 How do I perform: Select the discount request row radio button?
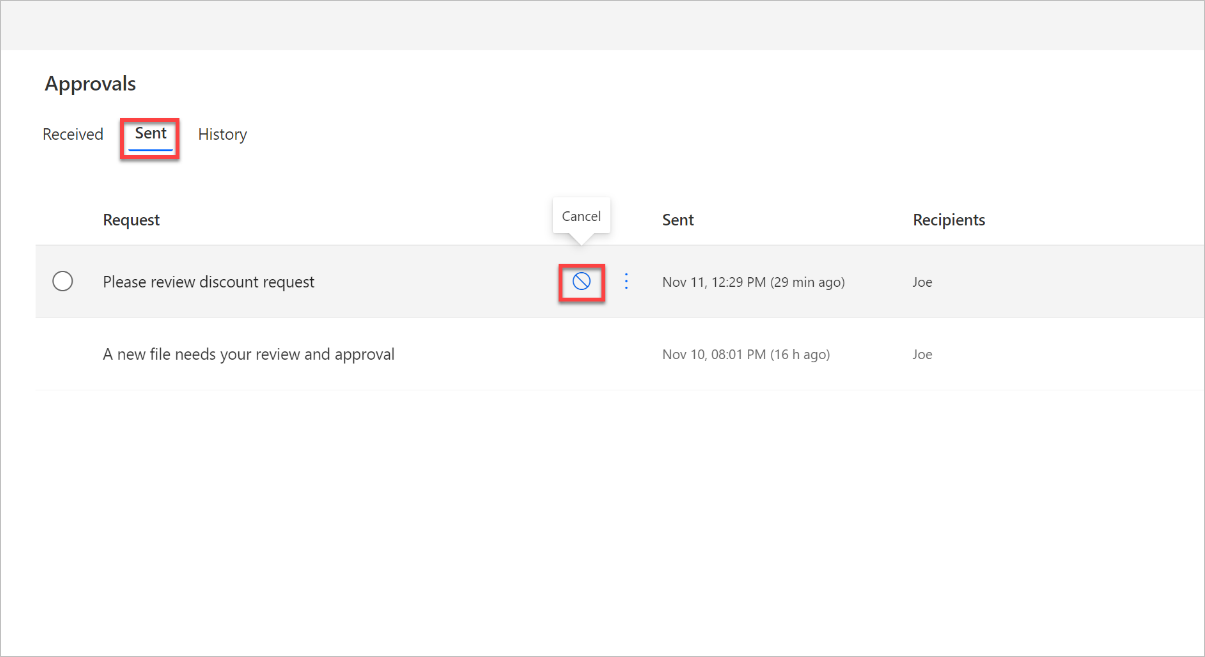point(62,282)
